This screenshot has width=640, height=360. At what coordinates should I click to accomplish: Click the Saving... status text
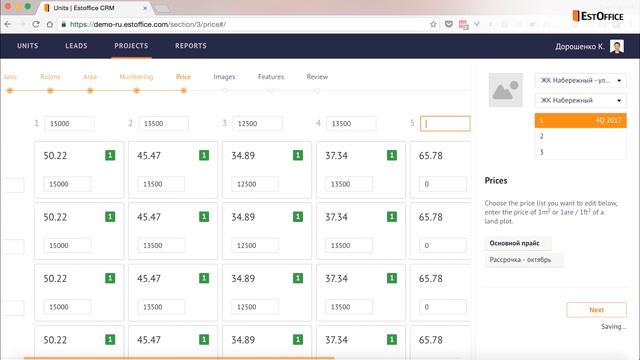(x=613, y=327)
